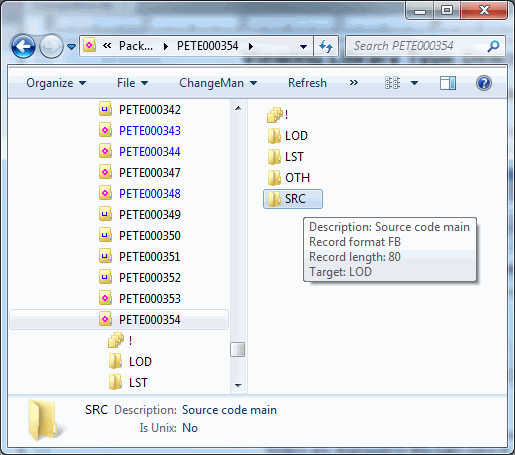The height and width of the screenshot is (455, 515).
Task: Open the Organize dropdown menu
Action: [x=56, y=83]
